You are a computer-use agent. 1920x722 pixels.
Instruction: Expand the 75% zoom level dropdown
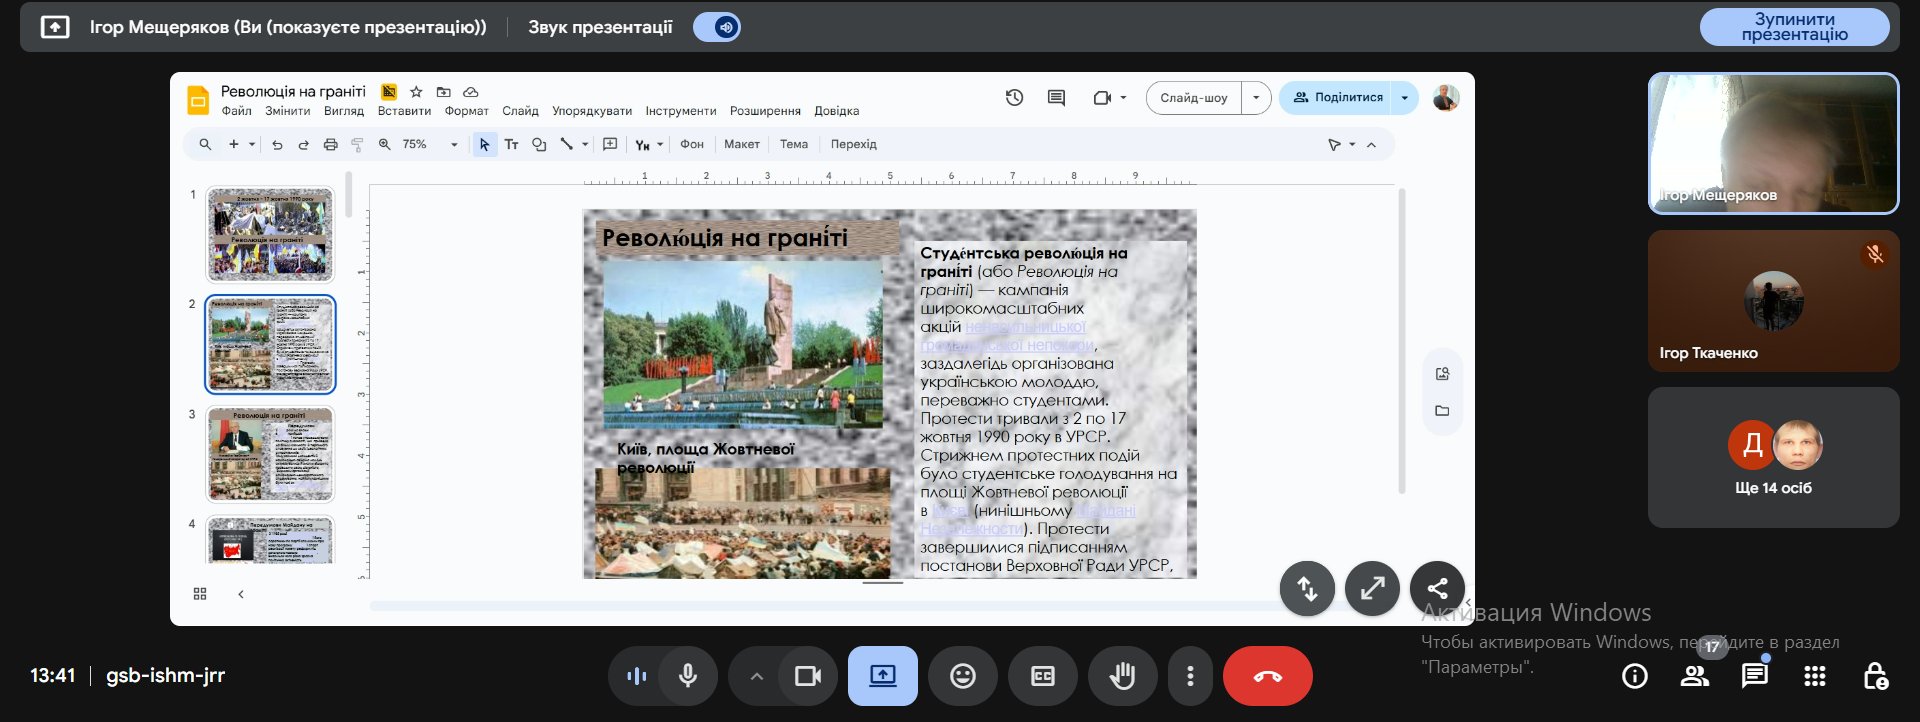click(454, 144)
